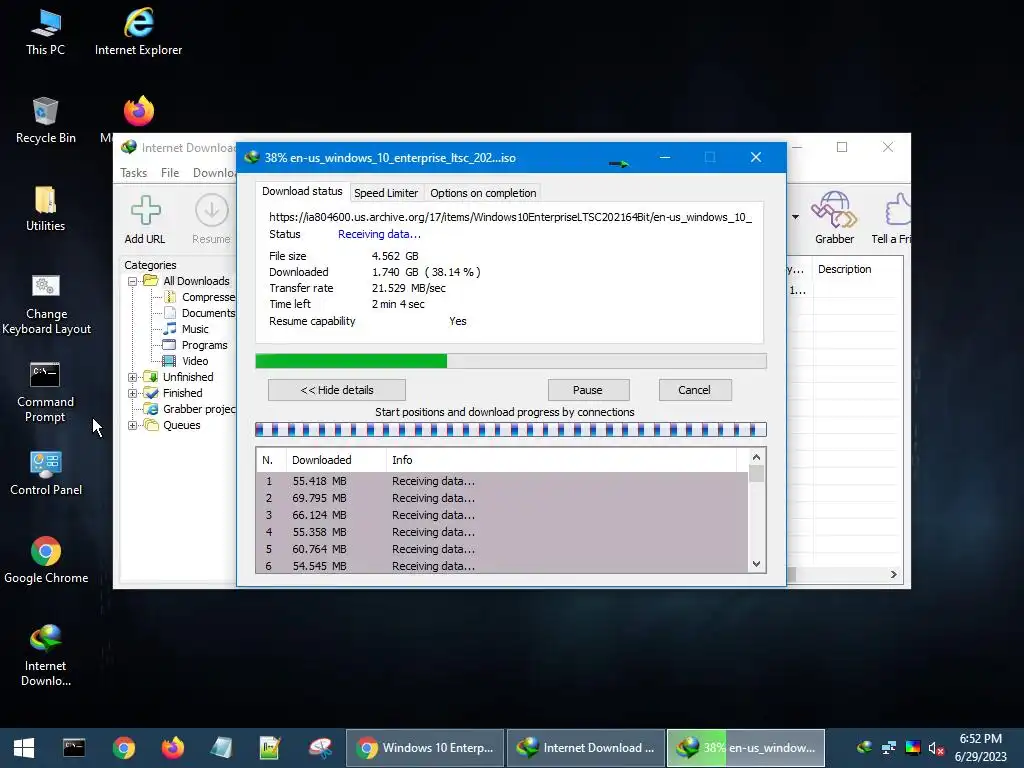Switch to the Speed Limiter tab

[x=386, y=193]
